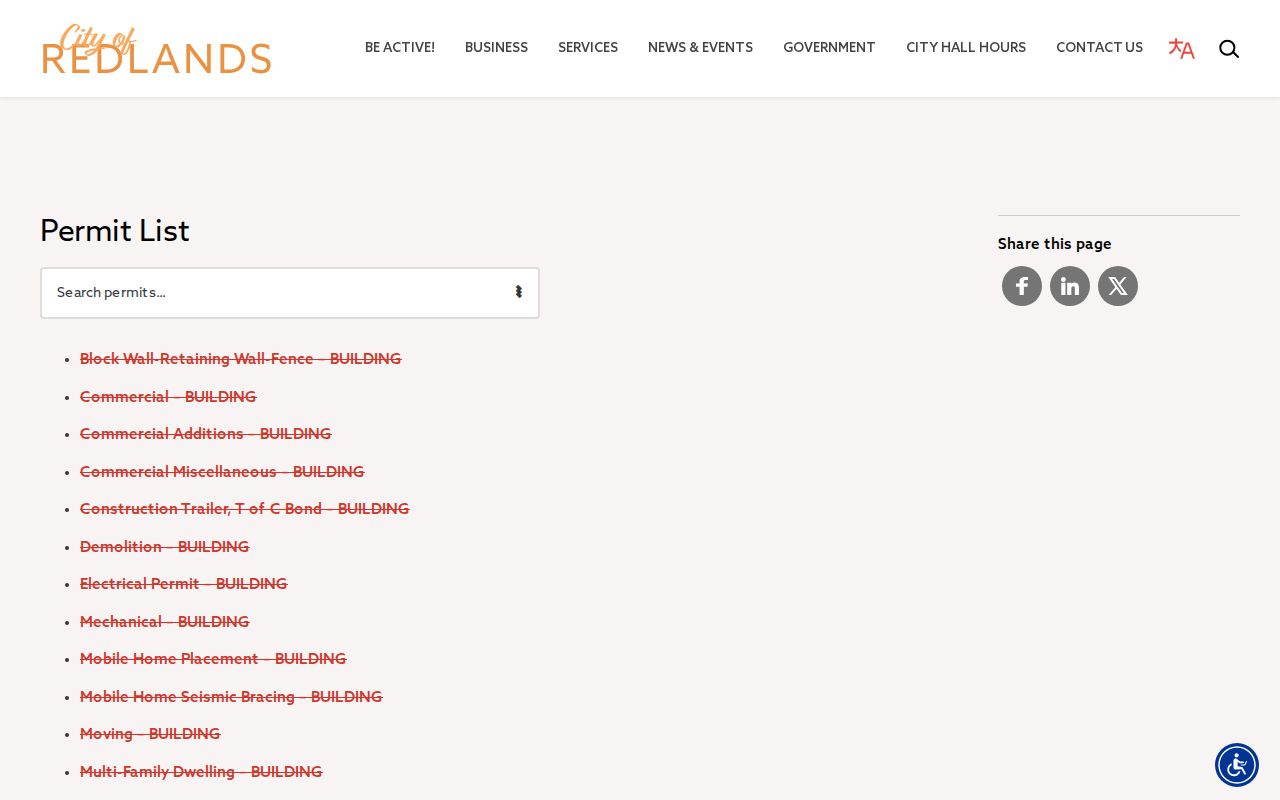
Task: Open the Government menu
Action: [x=829, y=48]
